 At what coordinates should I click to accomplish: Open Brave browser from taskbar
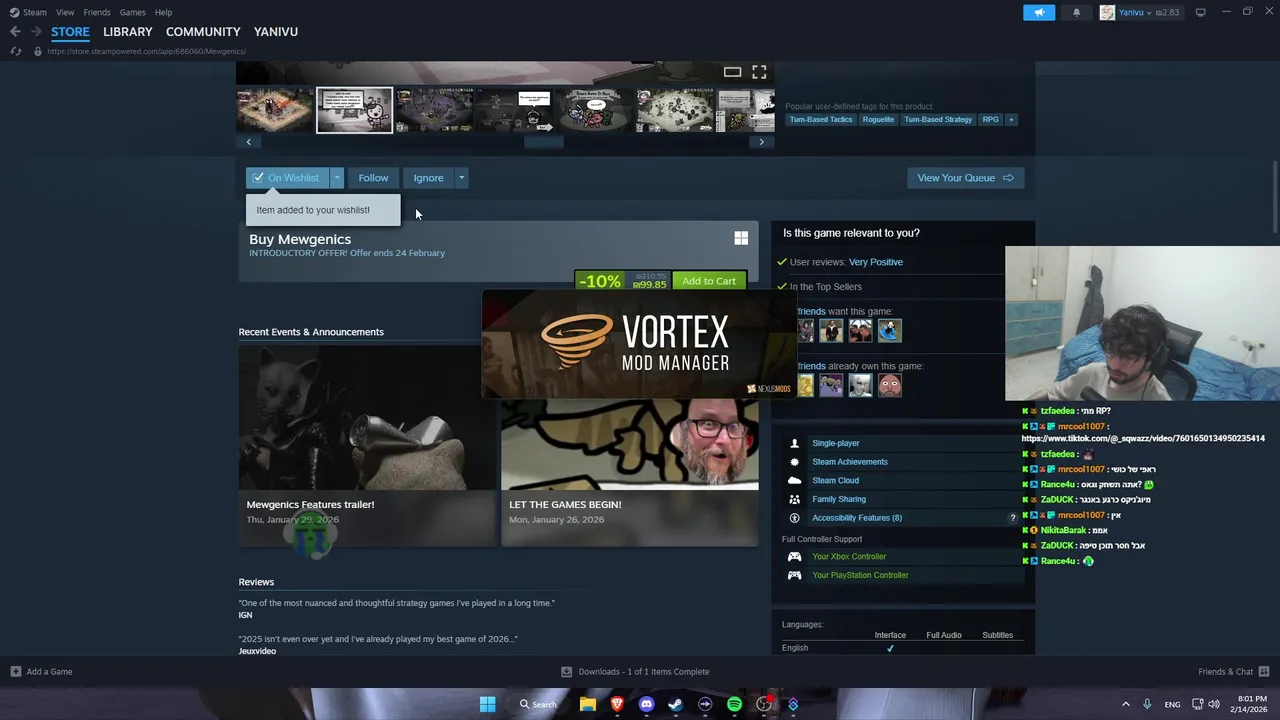617,704
